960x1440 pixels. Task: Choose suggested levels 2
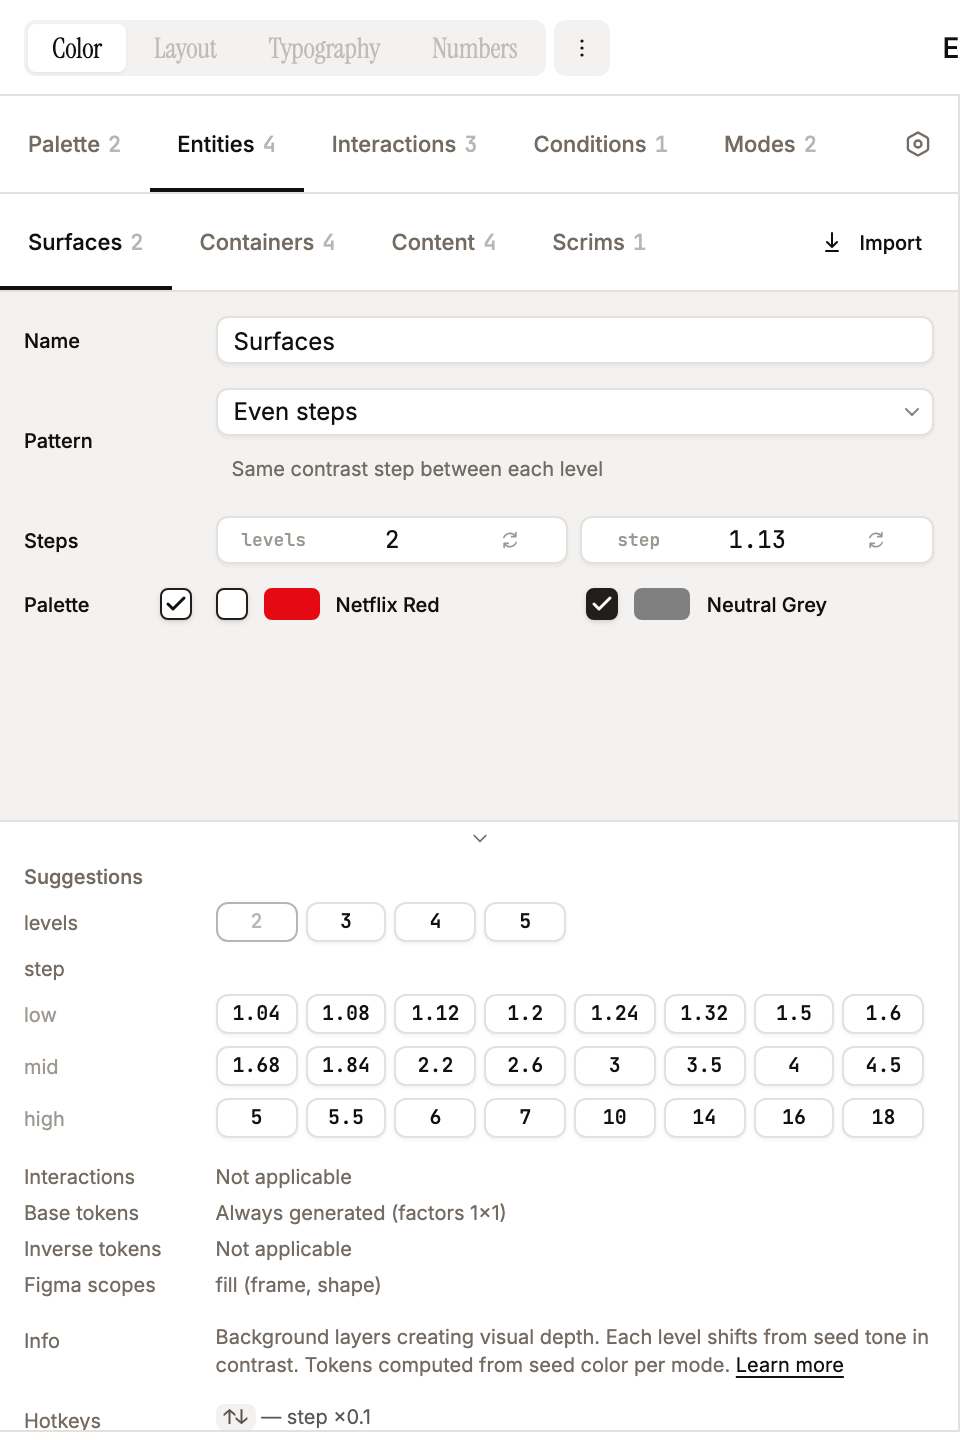coord(257,922)
